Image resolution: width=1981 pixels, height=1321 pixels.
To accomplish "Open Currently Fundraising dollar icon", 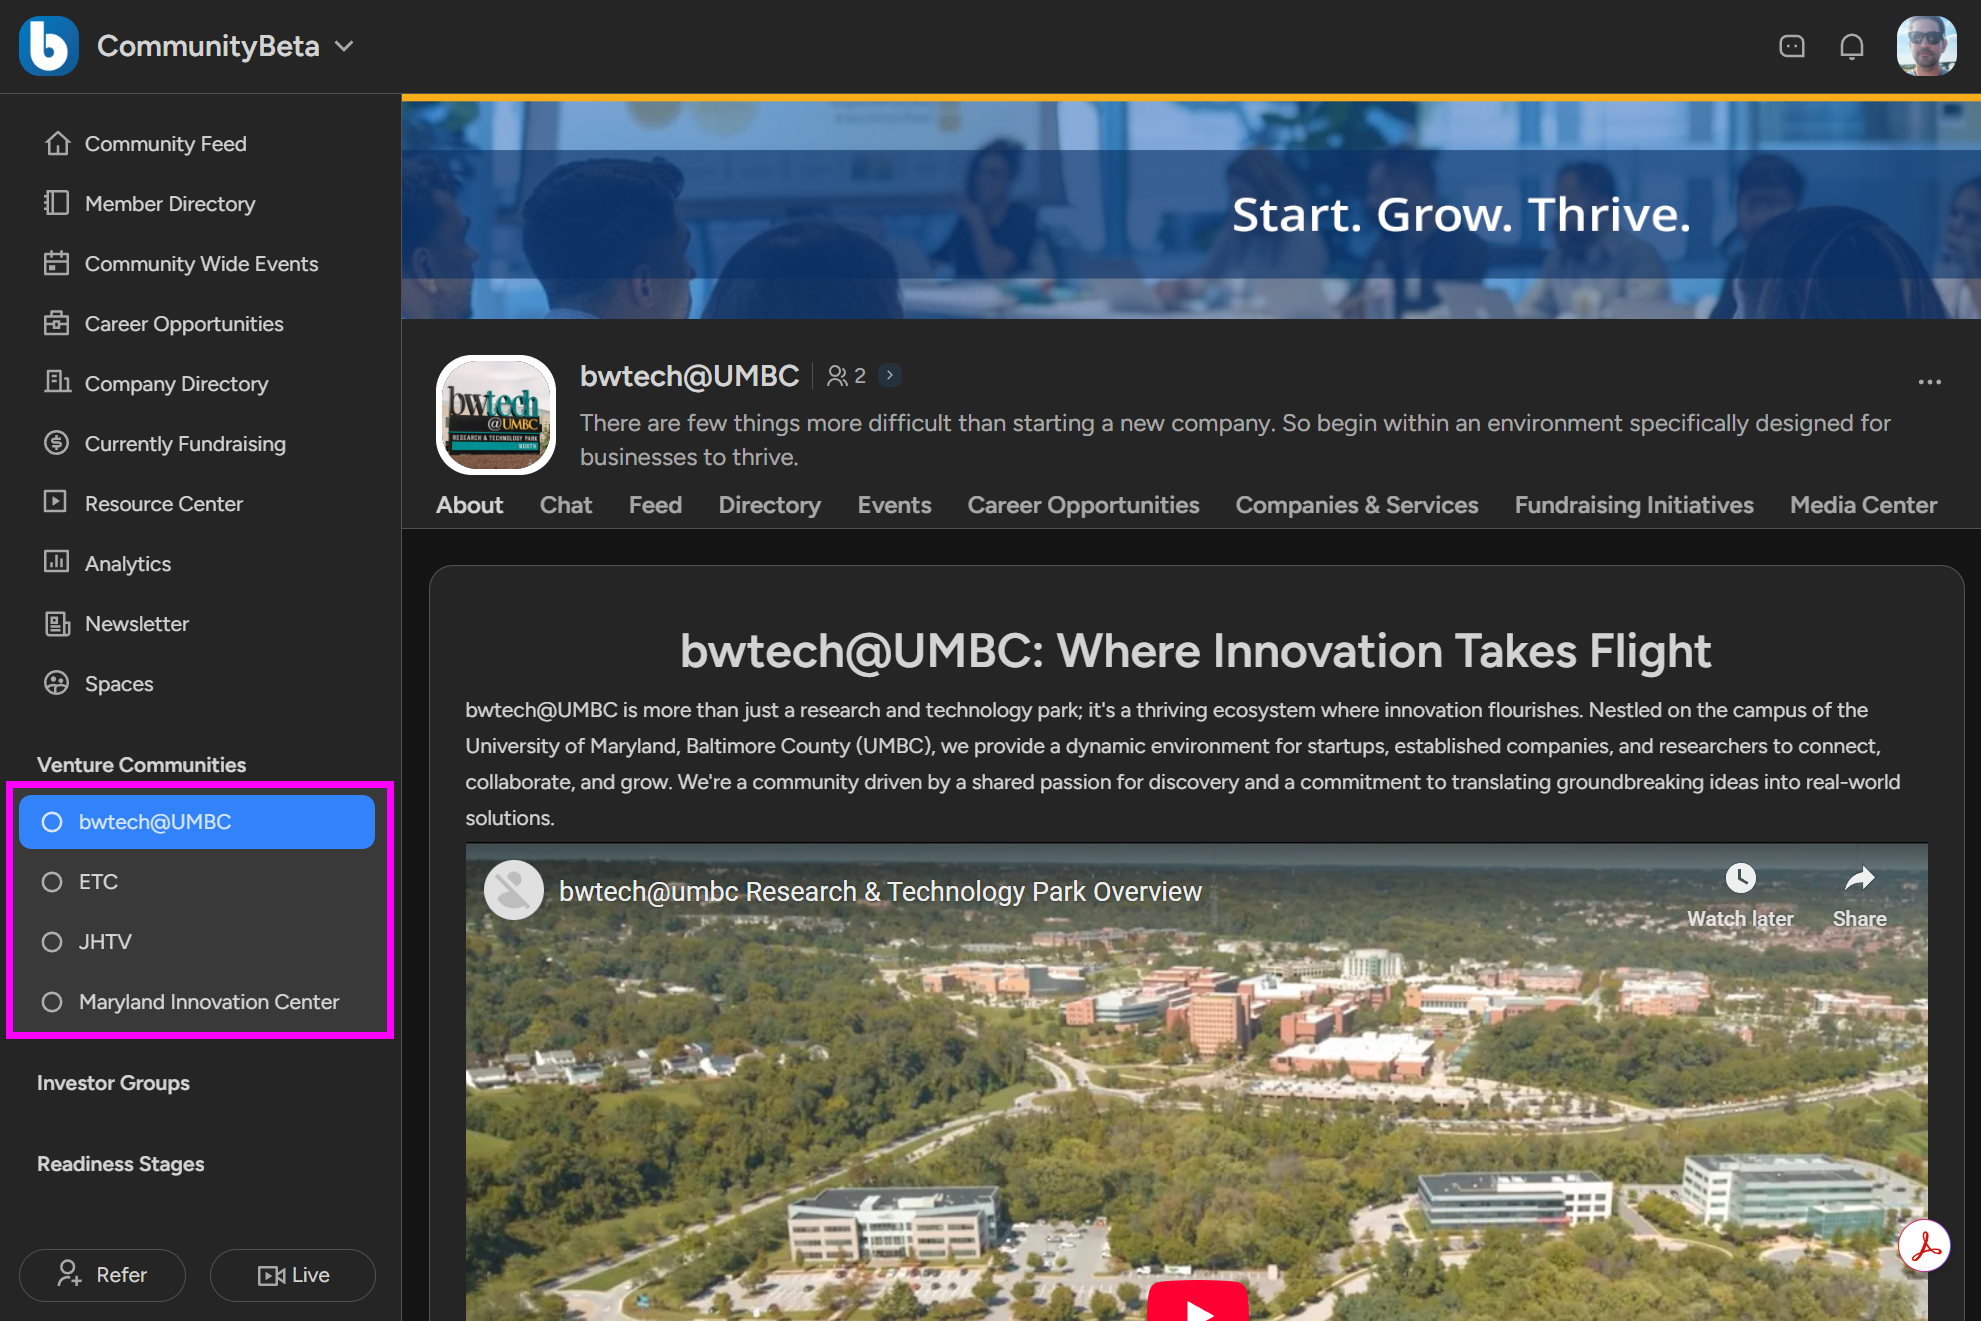I will 57,442.
